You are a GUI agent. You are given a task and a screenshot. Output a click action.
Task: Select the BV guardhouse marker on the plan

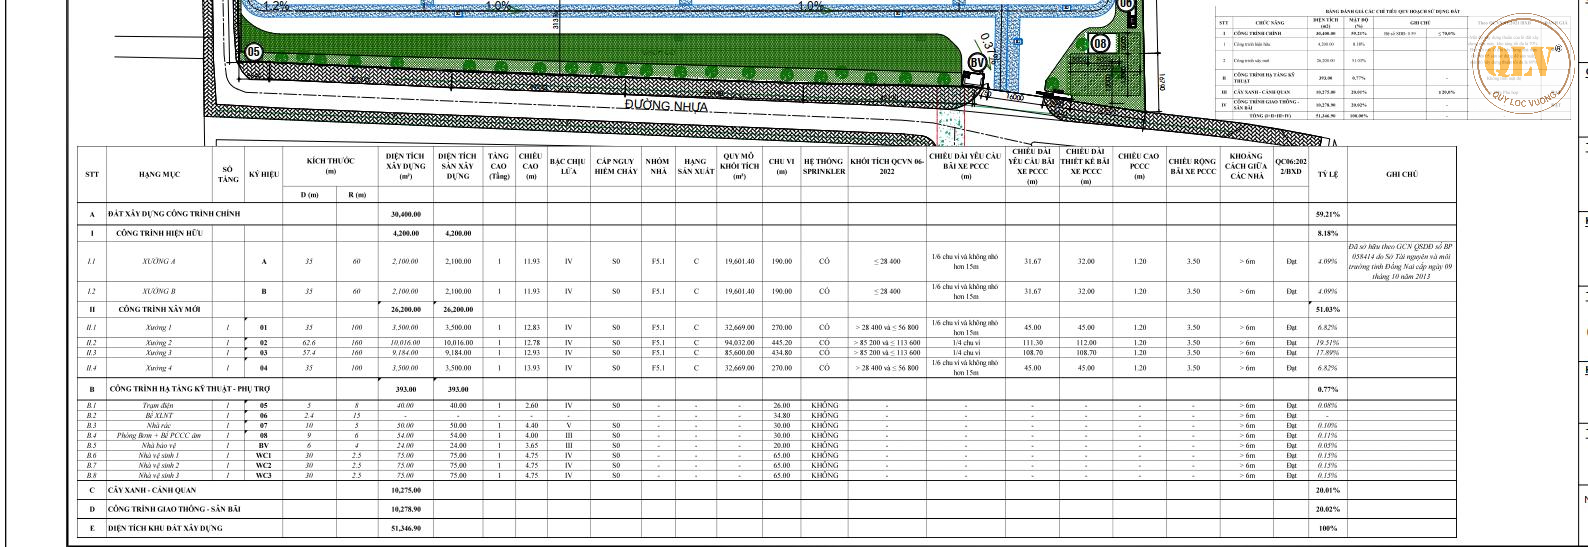tap(977, 63)
